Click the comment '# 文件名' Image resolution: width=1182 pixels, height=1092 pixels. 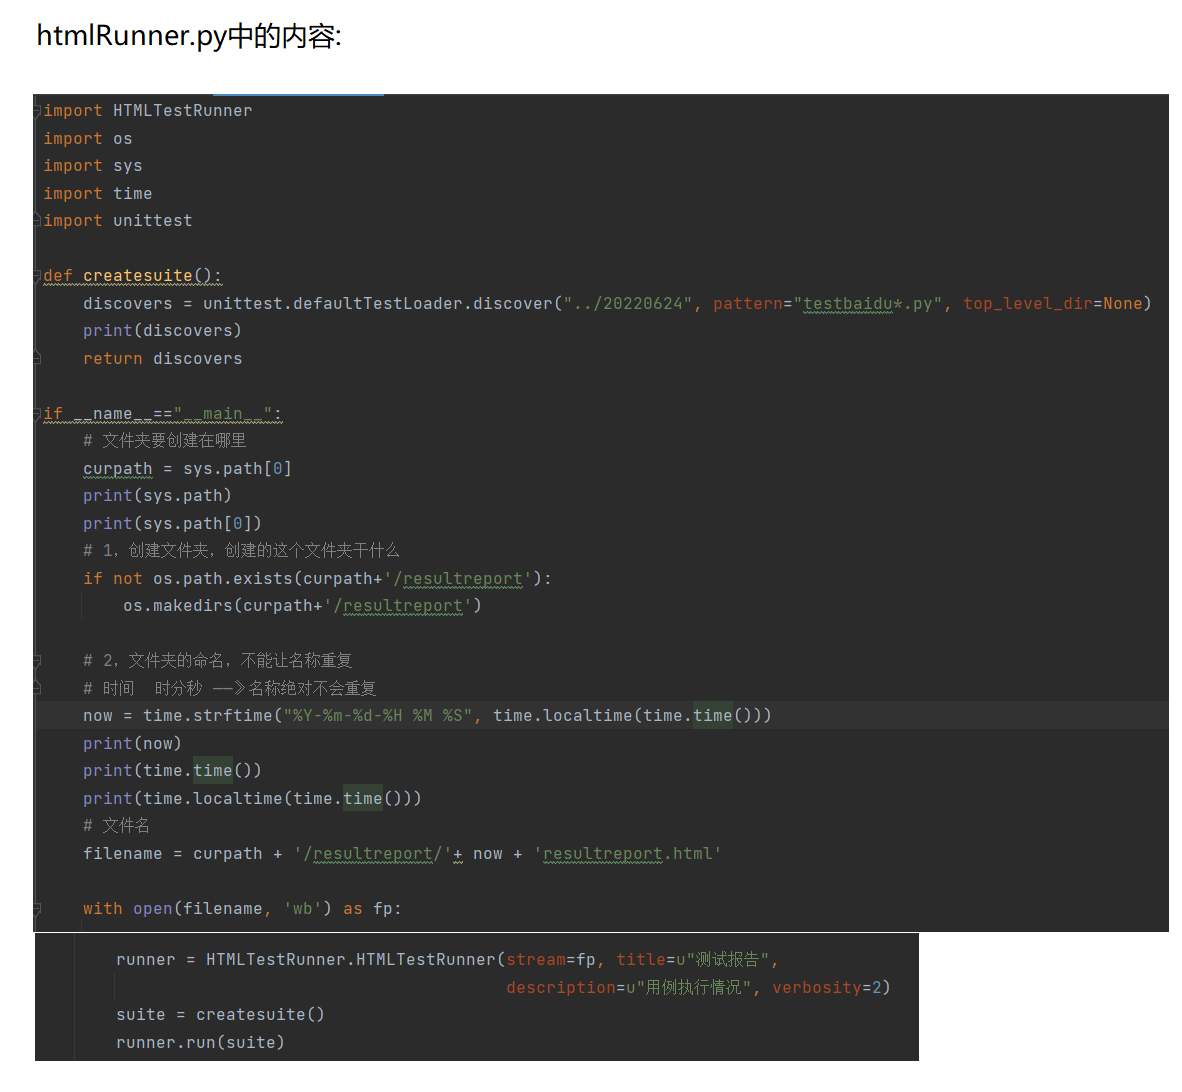pyautogui.click(x=117, y=825)
